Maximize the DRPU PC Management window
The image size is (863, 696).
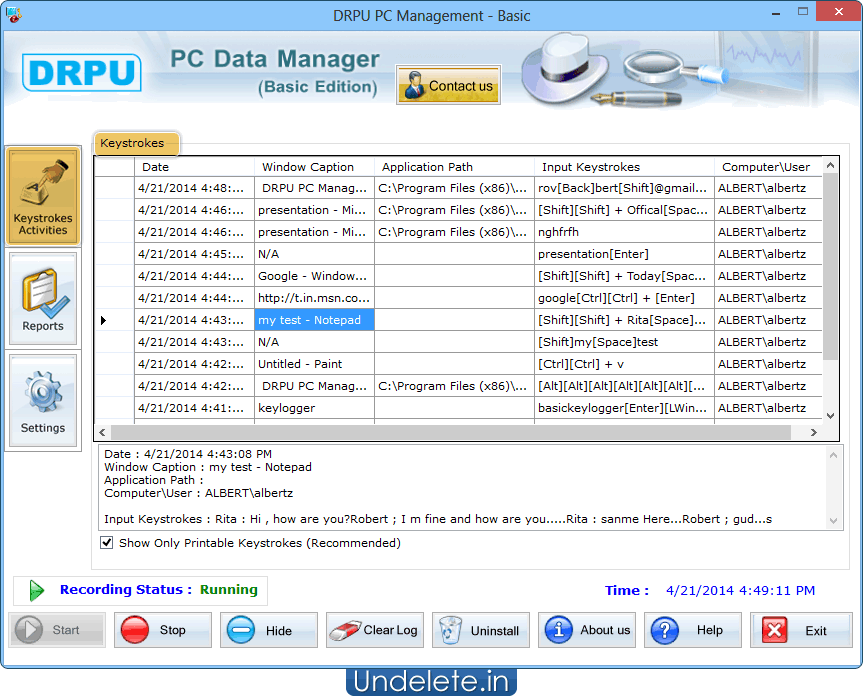click(803, 12)
